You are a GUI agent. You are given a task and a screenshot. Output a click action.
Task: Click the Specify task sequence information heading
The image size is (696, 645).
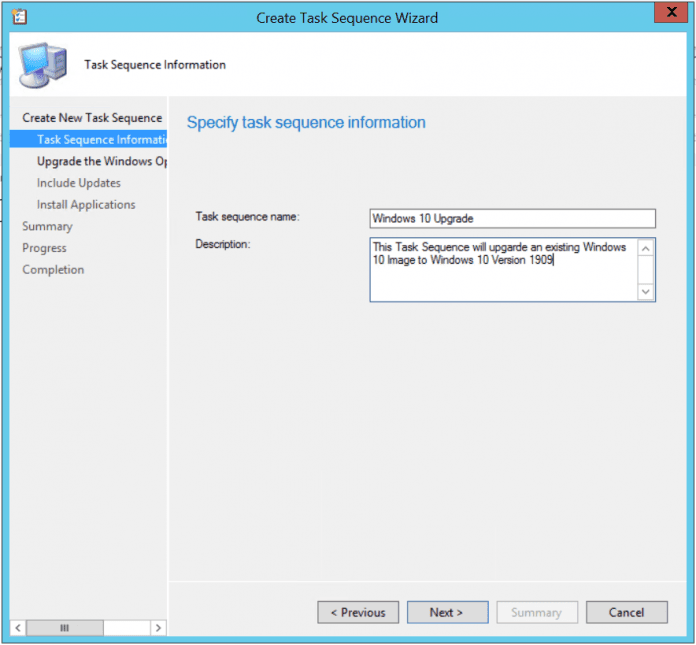[306, 123]
